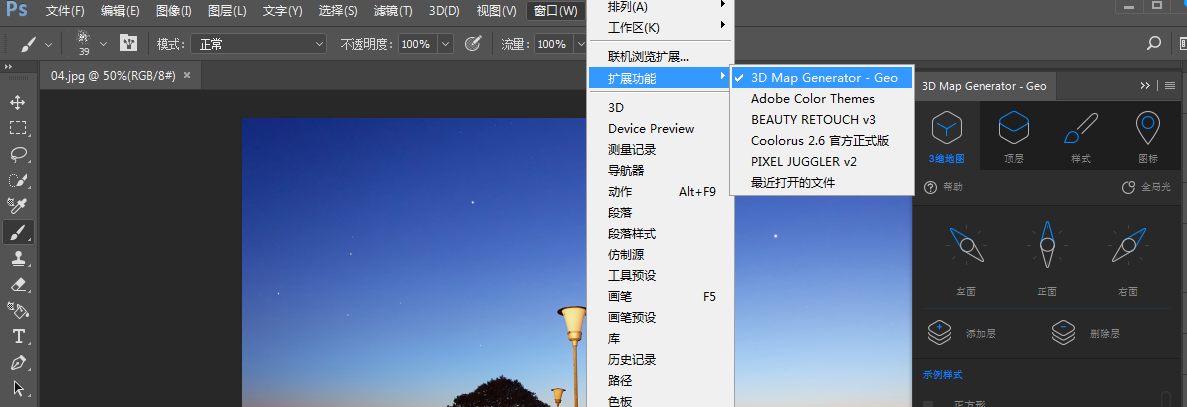Open the 顶层 tab in 3D Map Generator
Screen dimensions: 1187x407
pos(1014,136)
